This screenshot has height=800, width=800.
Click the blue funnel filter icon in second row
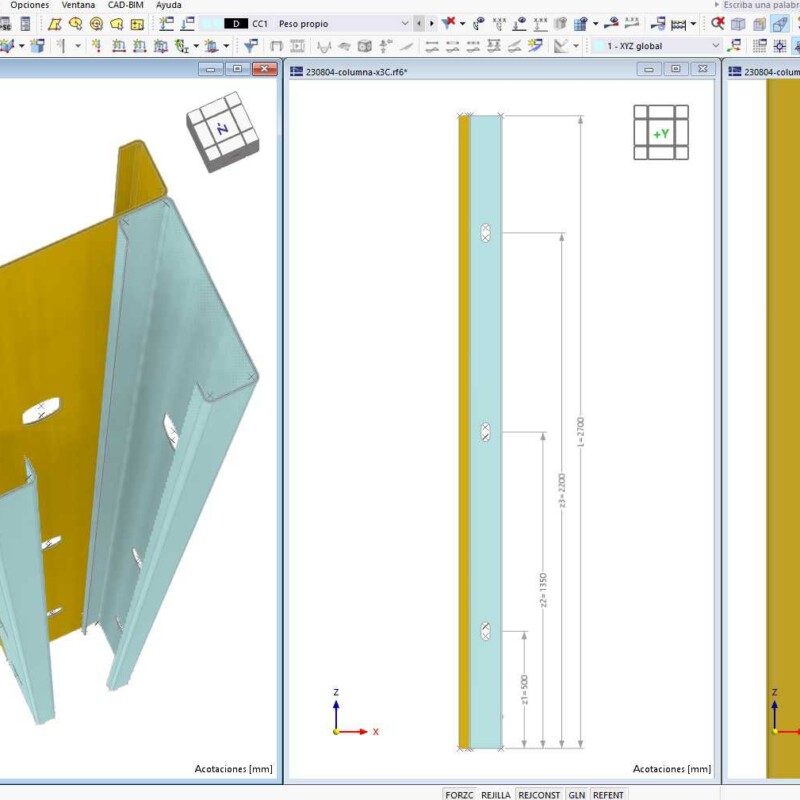coord(250,46)
